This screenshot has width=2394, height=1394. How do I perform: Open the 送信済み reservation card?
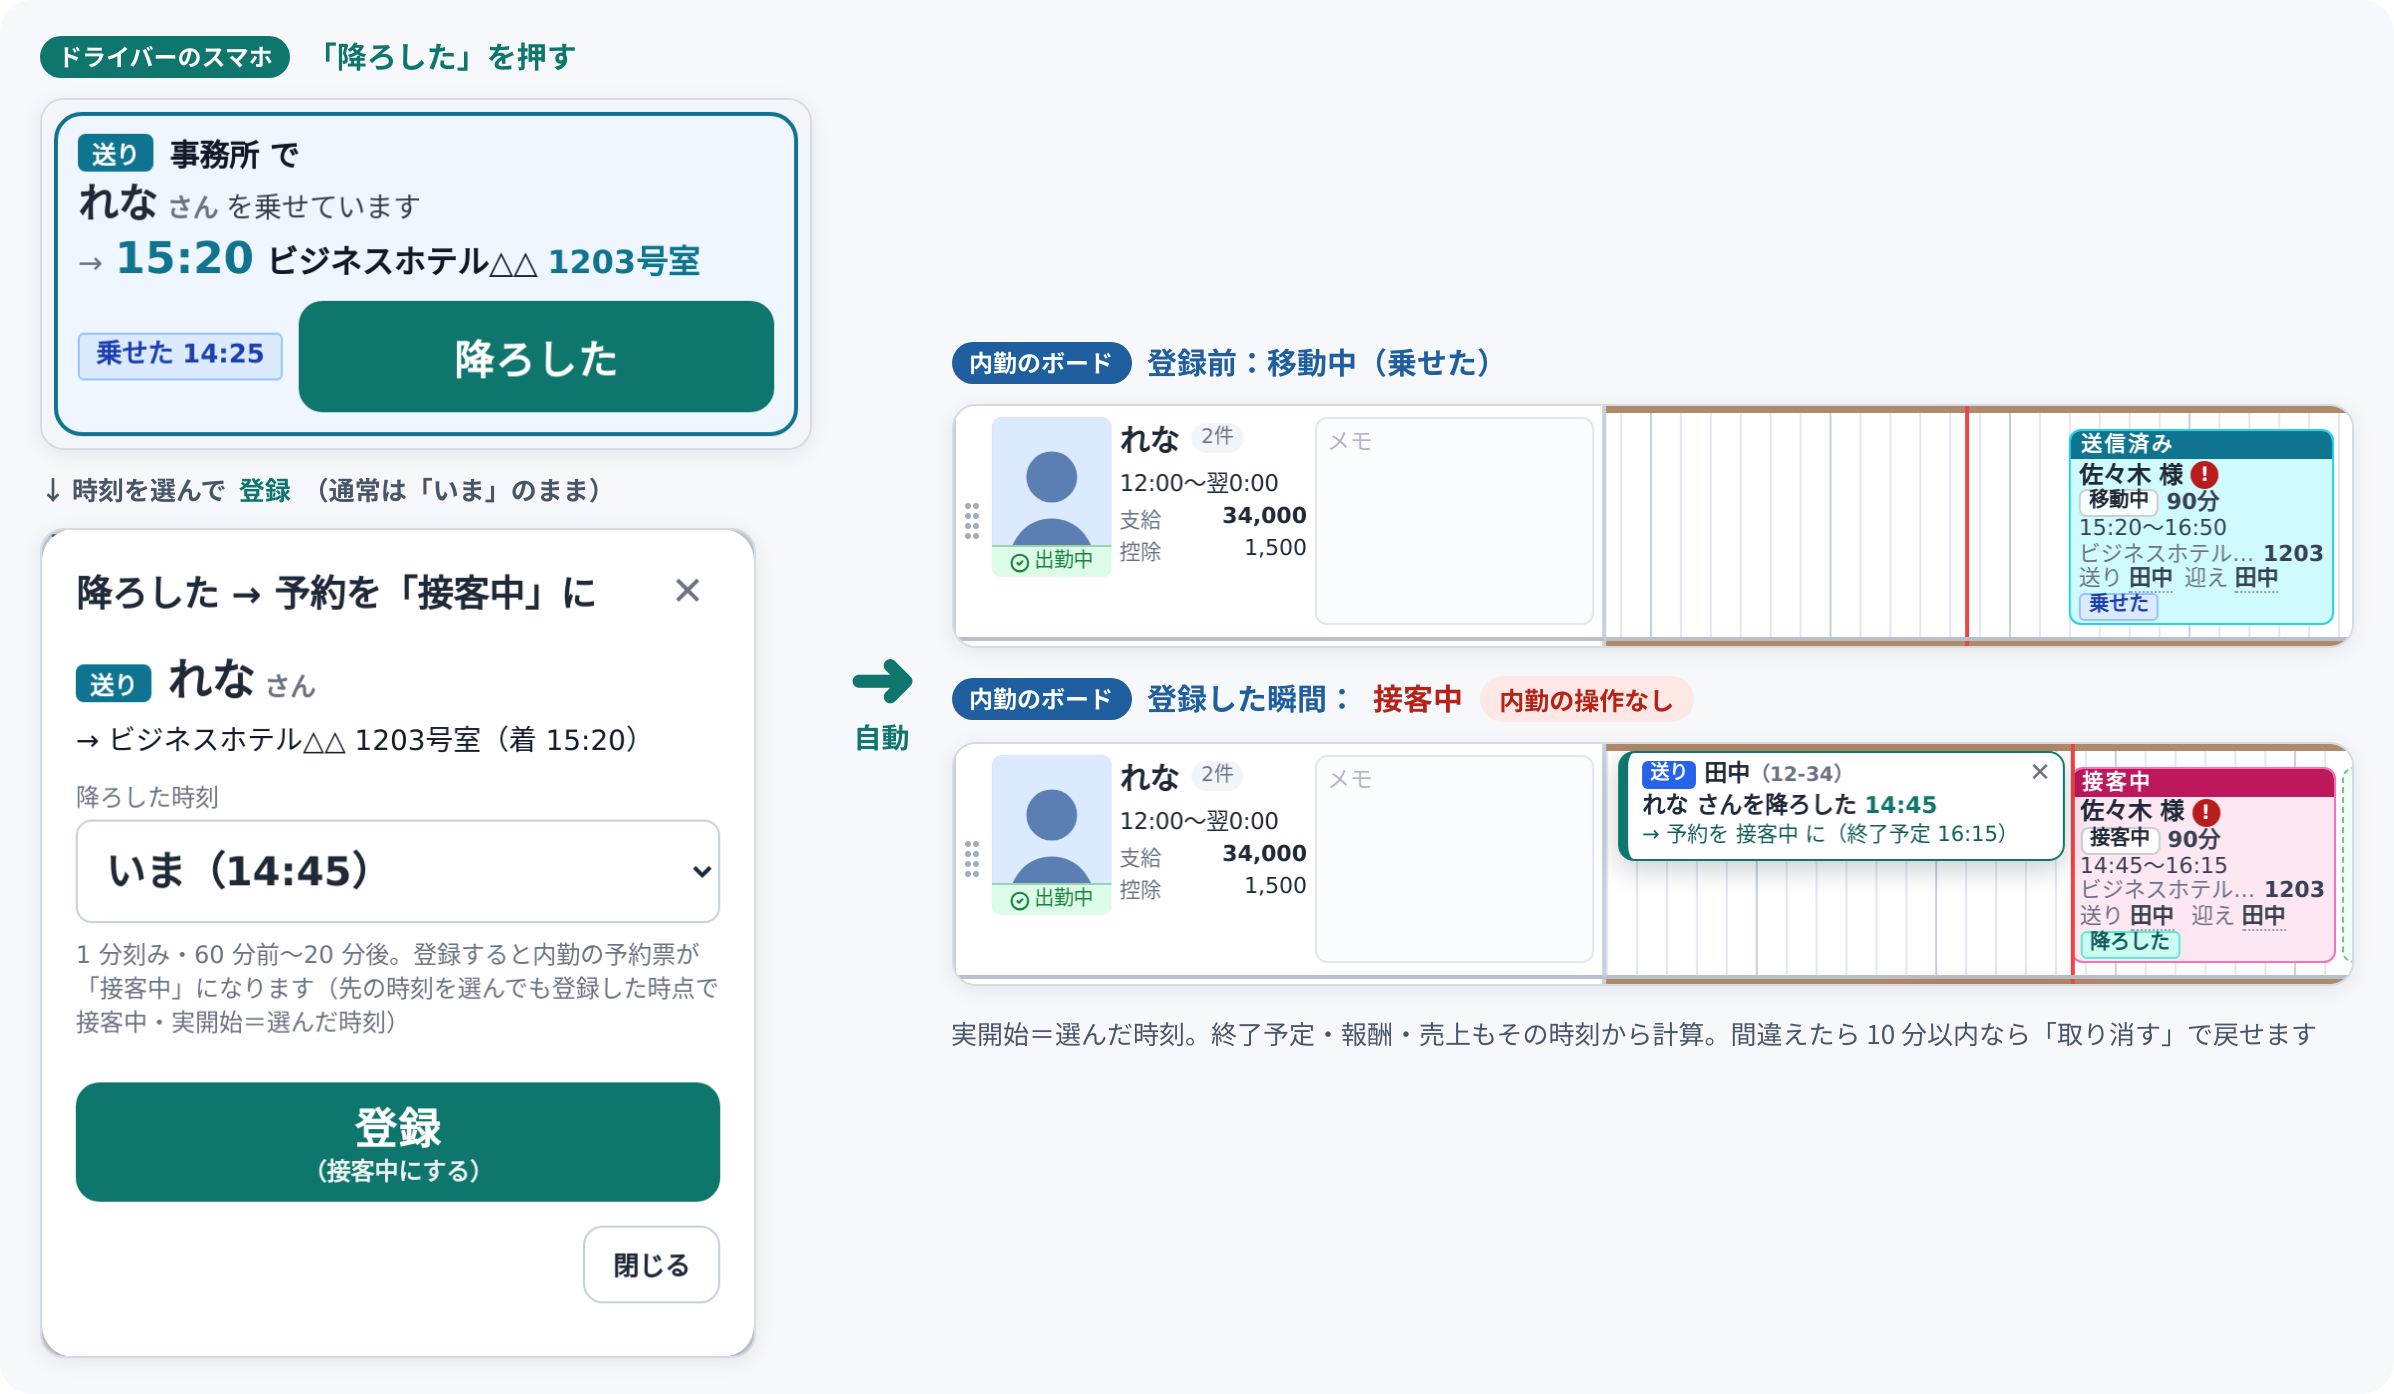[x=2201, y=527]
